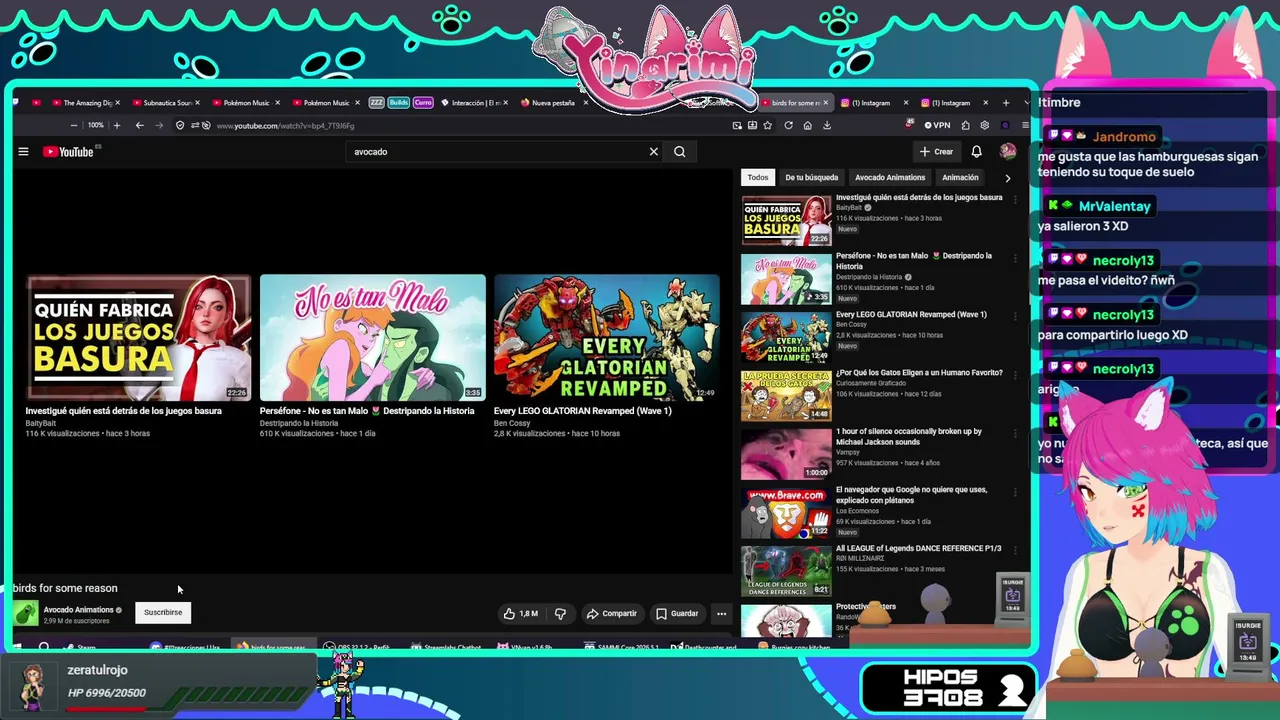Open options for sidebar Gatos Eligen video
Viewport: 1280px width, 720px height.
coord(1016,375)
